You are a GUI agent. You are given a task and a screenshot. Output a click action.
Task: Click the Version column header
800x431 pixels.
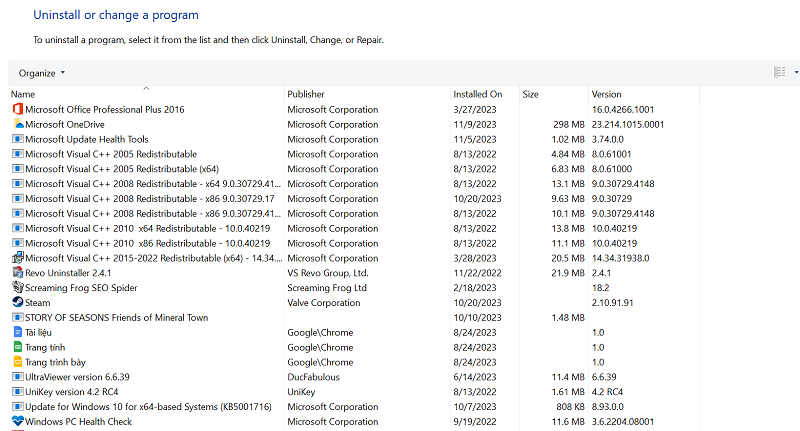pyautogui.click(x=606, y=94)
